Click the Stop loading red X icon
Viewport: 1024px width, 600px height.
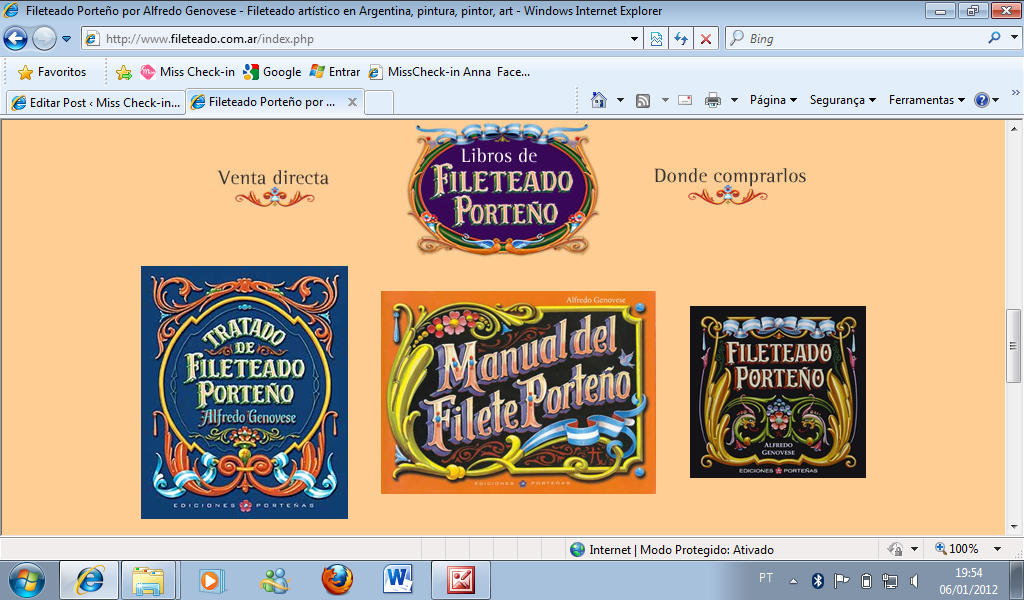(x=706, y=39)
